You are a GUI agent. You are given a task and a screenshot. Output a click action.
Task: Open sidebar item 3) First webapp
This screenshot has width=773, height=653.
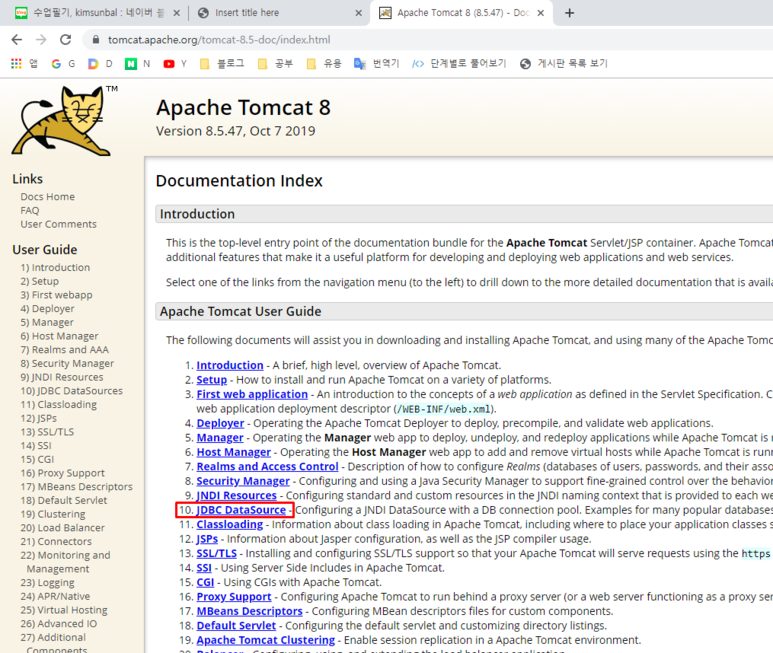pyautogui.click(x=56, y=295)
